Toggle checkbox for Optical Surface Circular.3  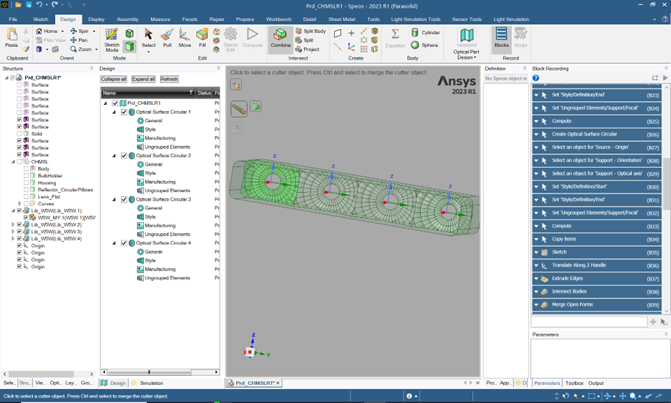[x=124, y=199]
